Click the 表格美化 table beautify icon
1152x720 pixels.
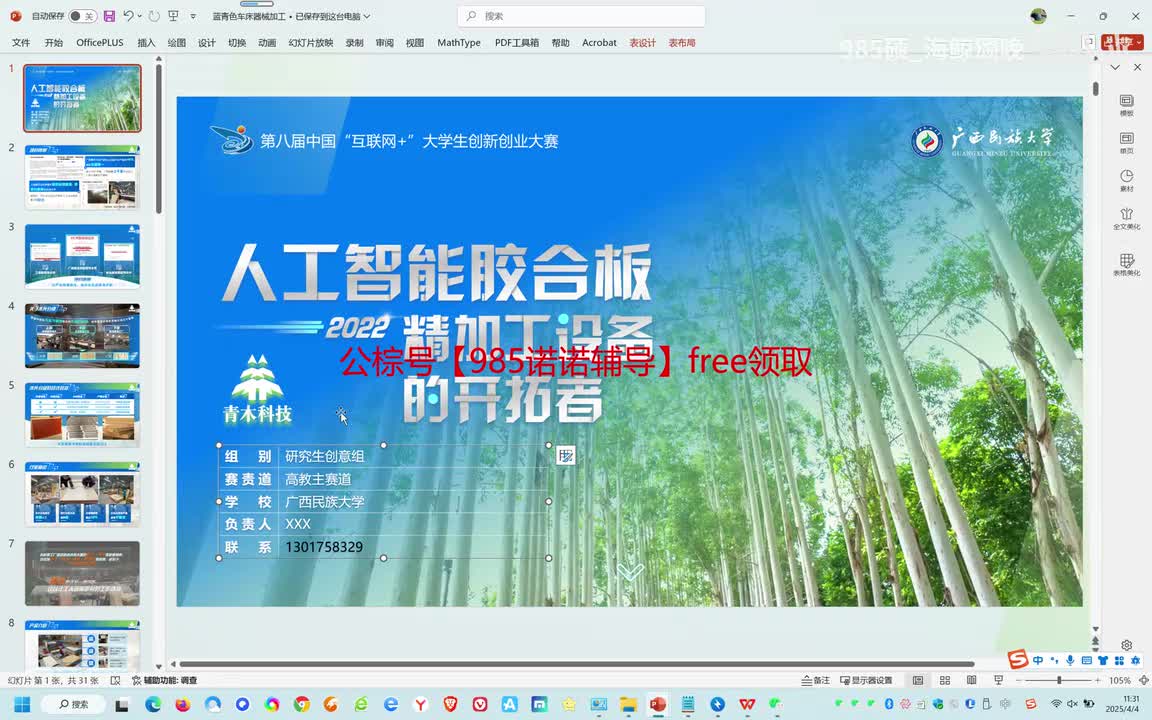[x=1126, y=264]
